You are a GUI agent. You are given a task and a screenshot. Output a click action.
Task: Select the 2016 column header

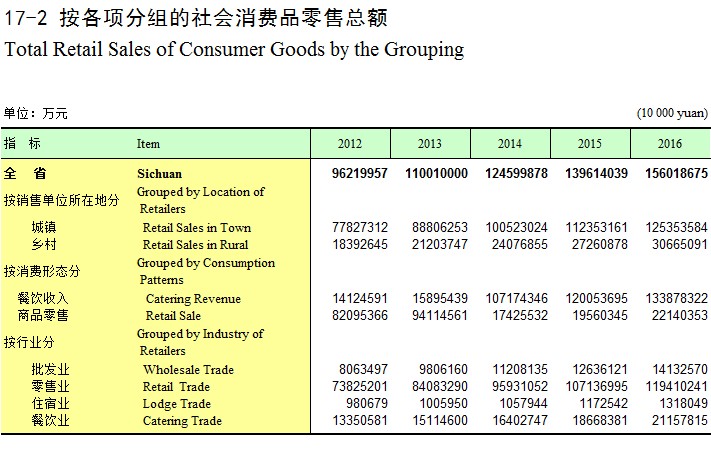click(x=670, y=144)
